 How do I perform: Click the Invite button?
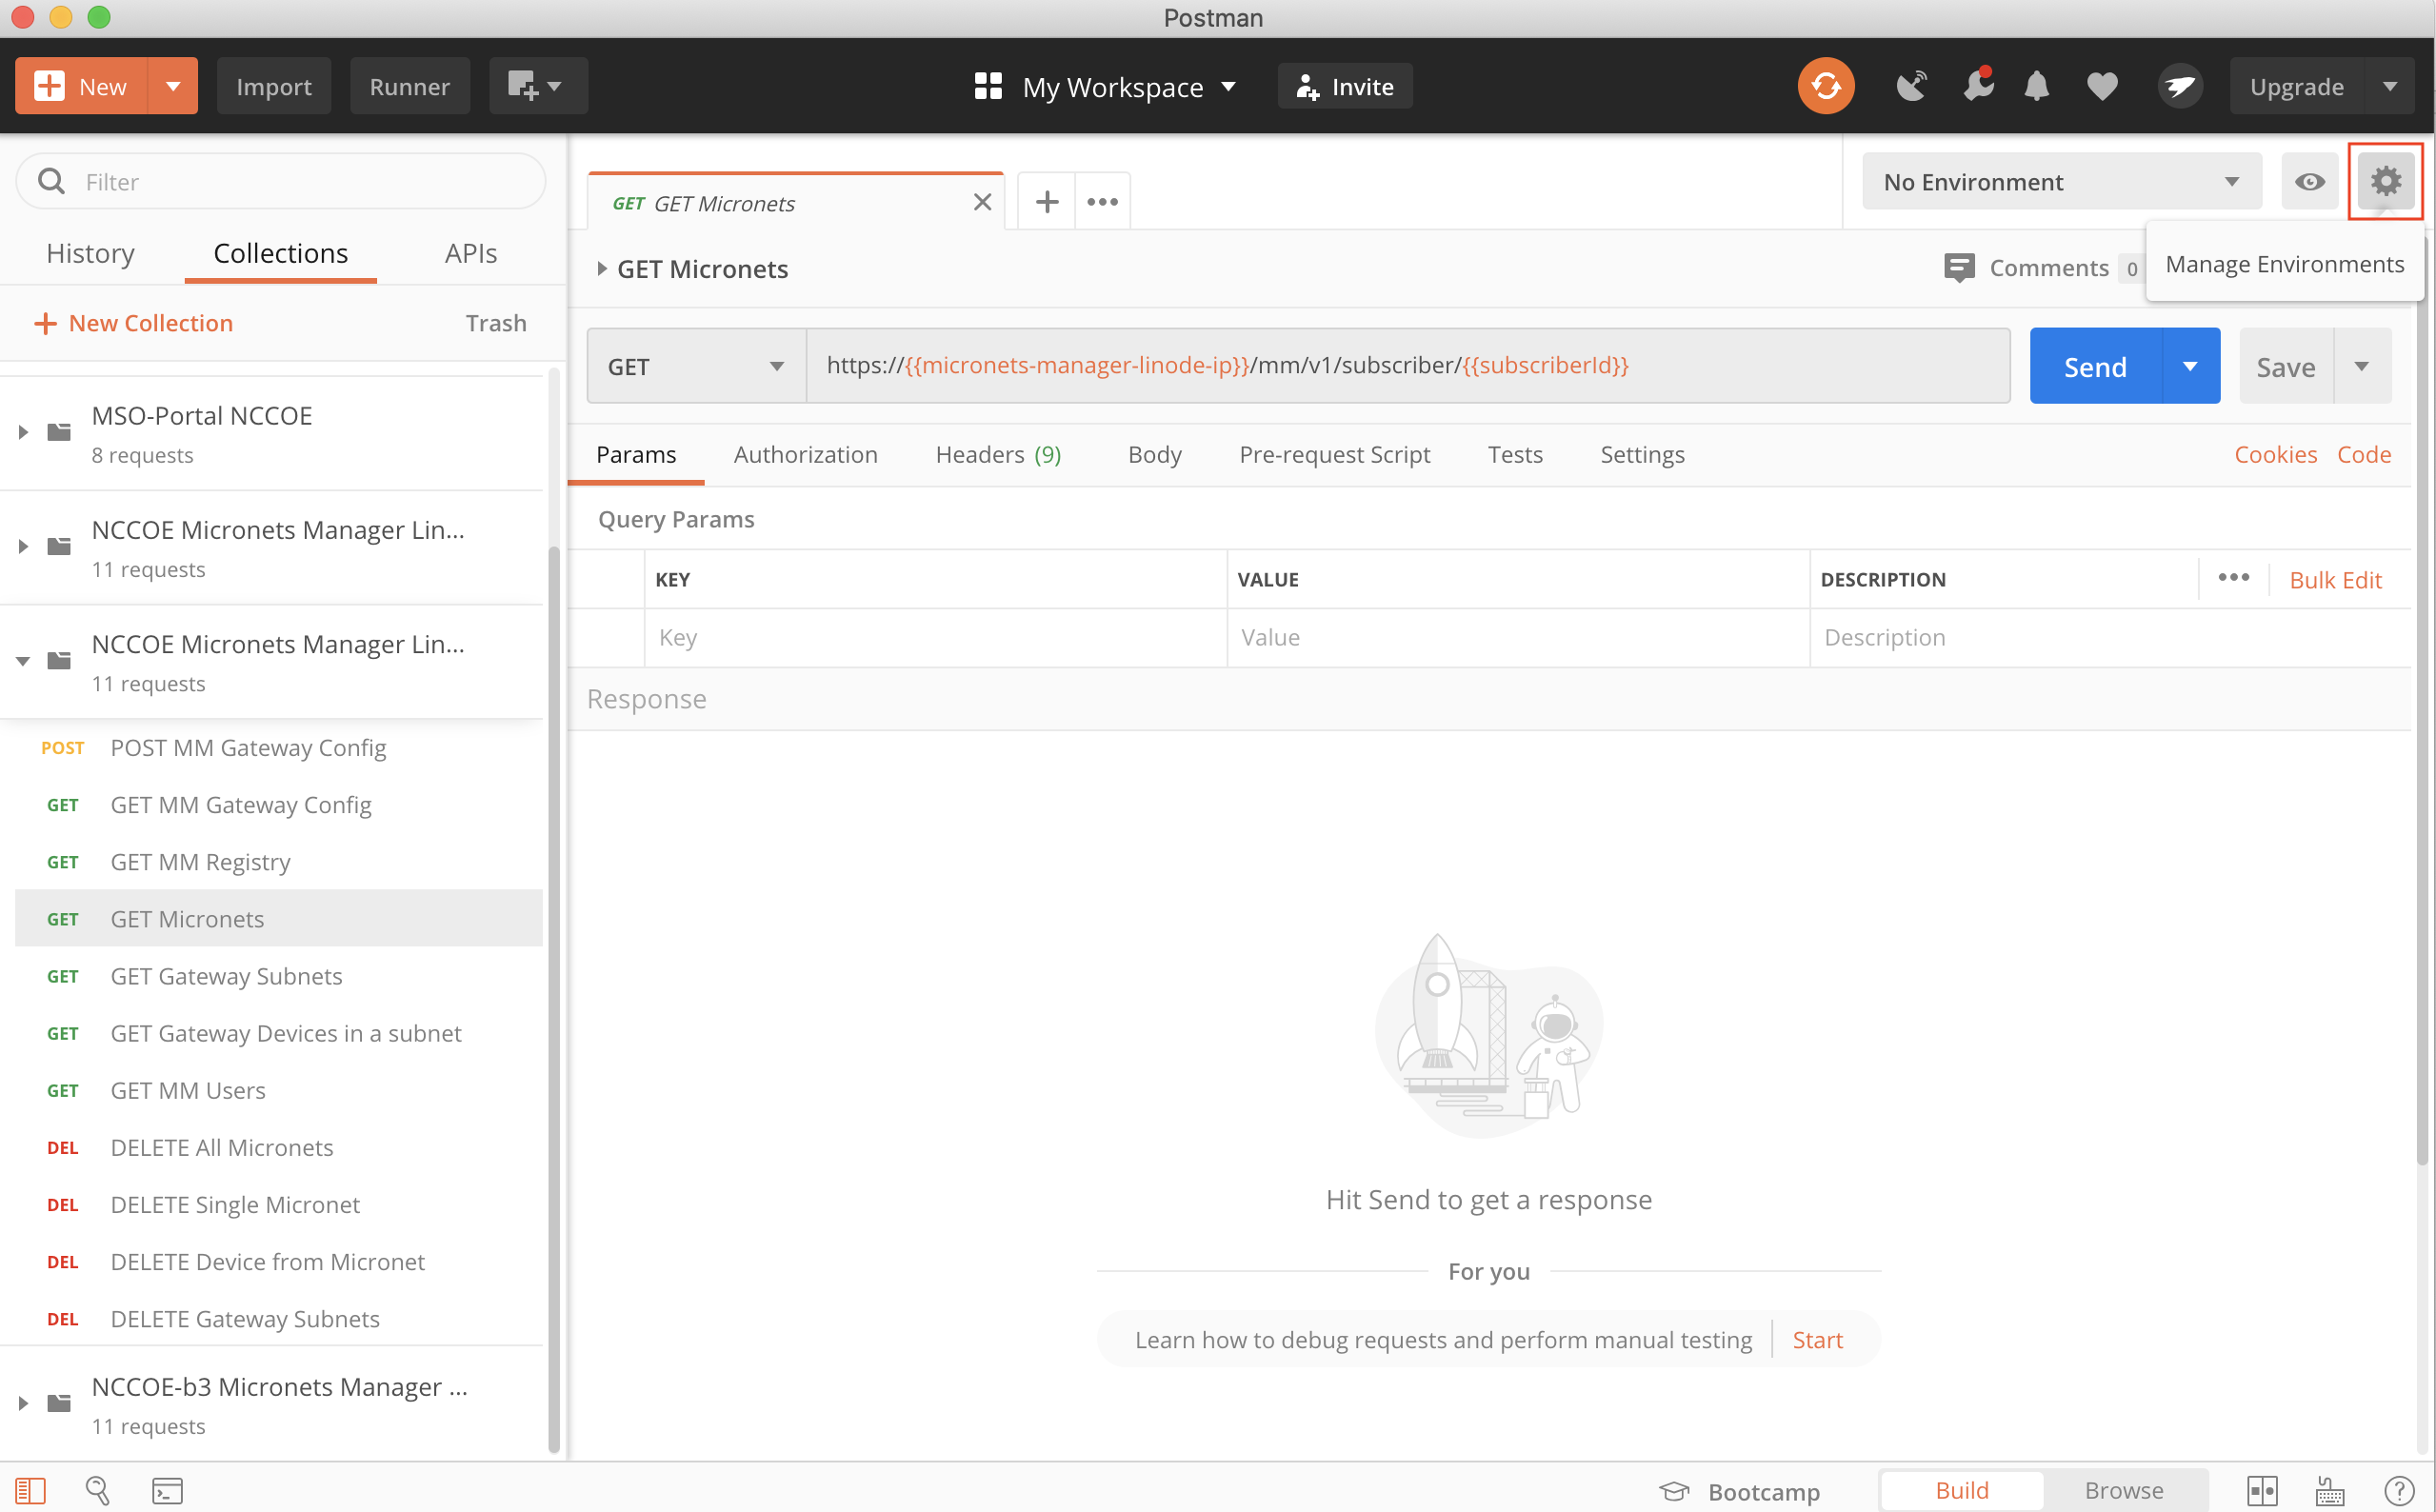(x=1344, y=86)
